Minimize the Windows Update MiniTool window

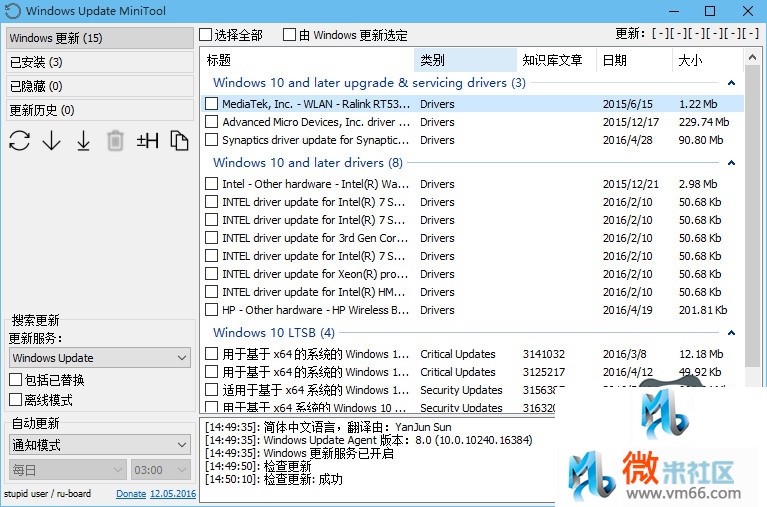tap(674, 11)
